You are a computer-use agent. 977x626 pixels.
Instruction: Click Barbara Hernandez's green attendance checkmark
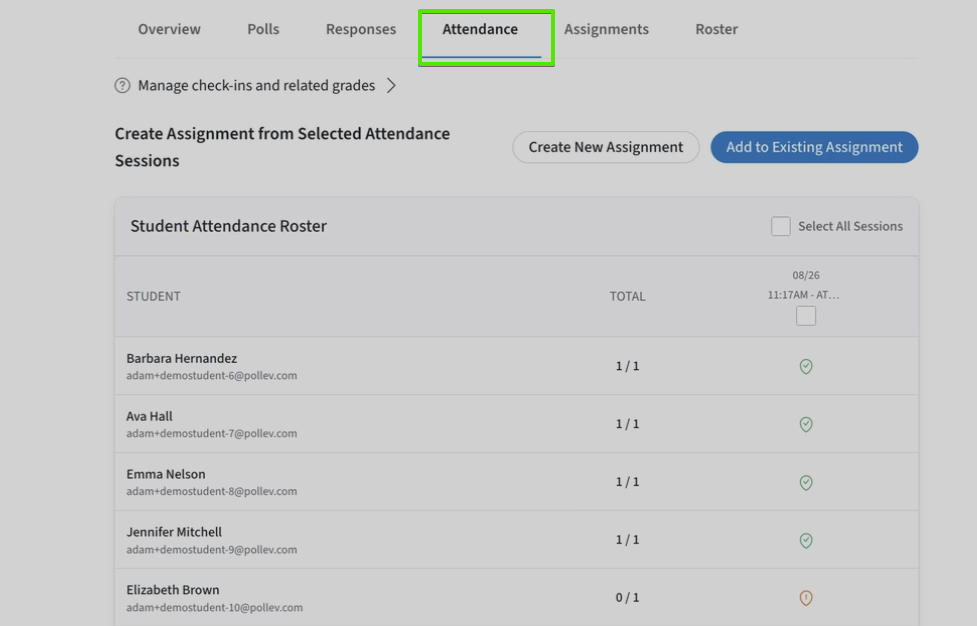806,366
